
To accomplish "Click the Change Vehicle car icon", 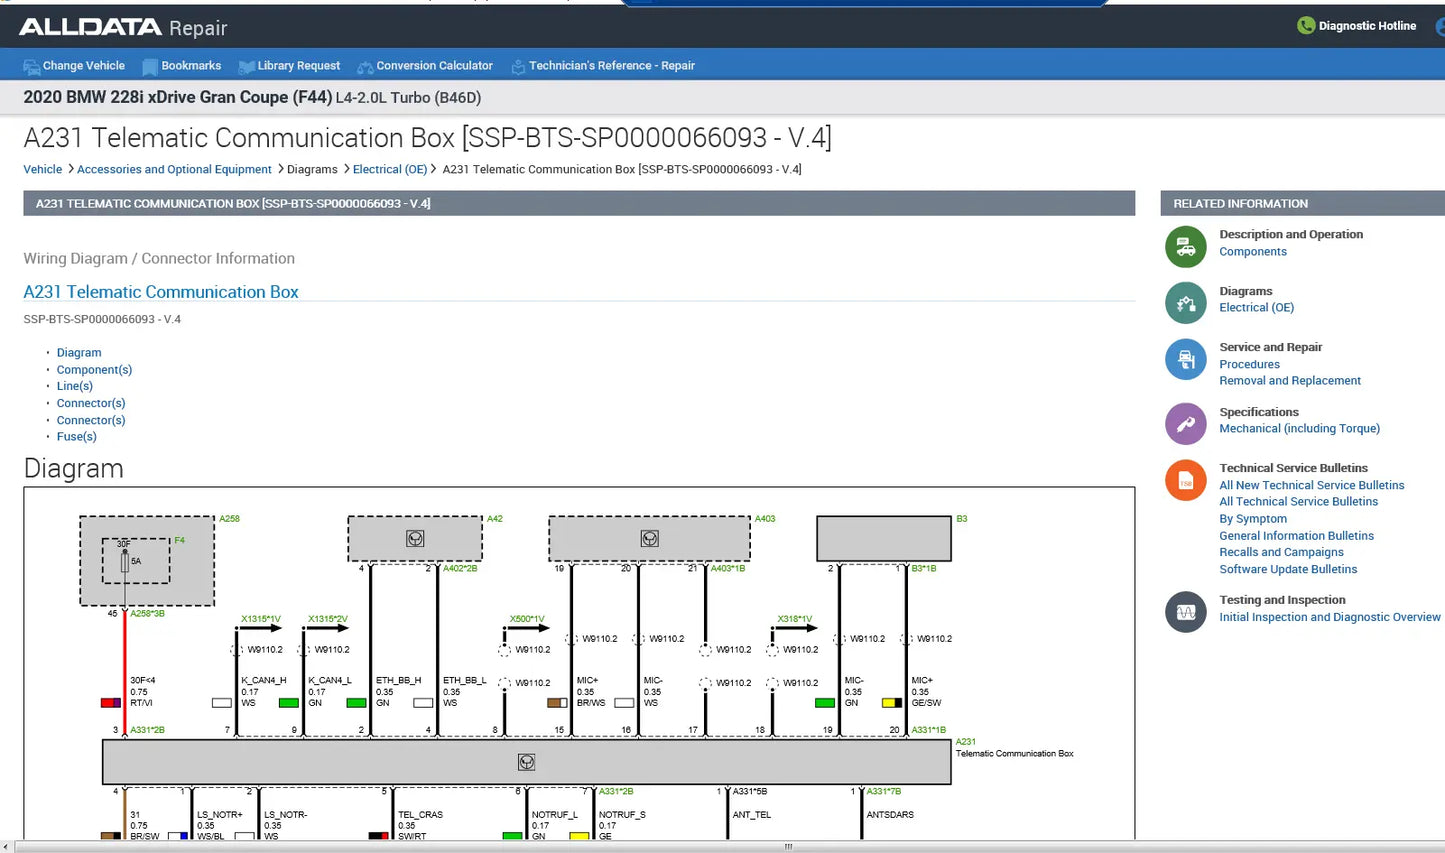I will point(31,67).
